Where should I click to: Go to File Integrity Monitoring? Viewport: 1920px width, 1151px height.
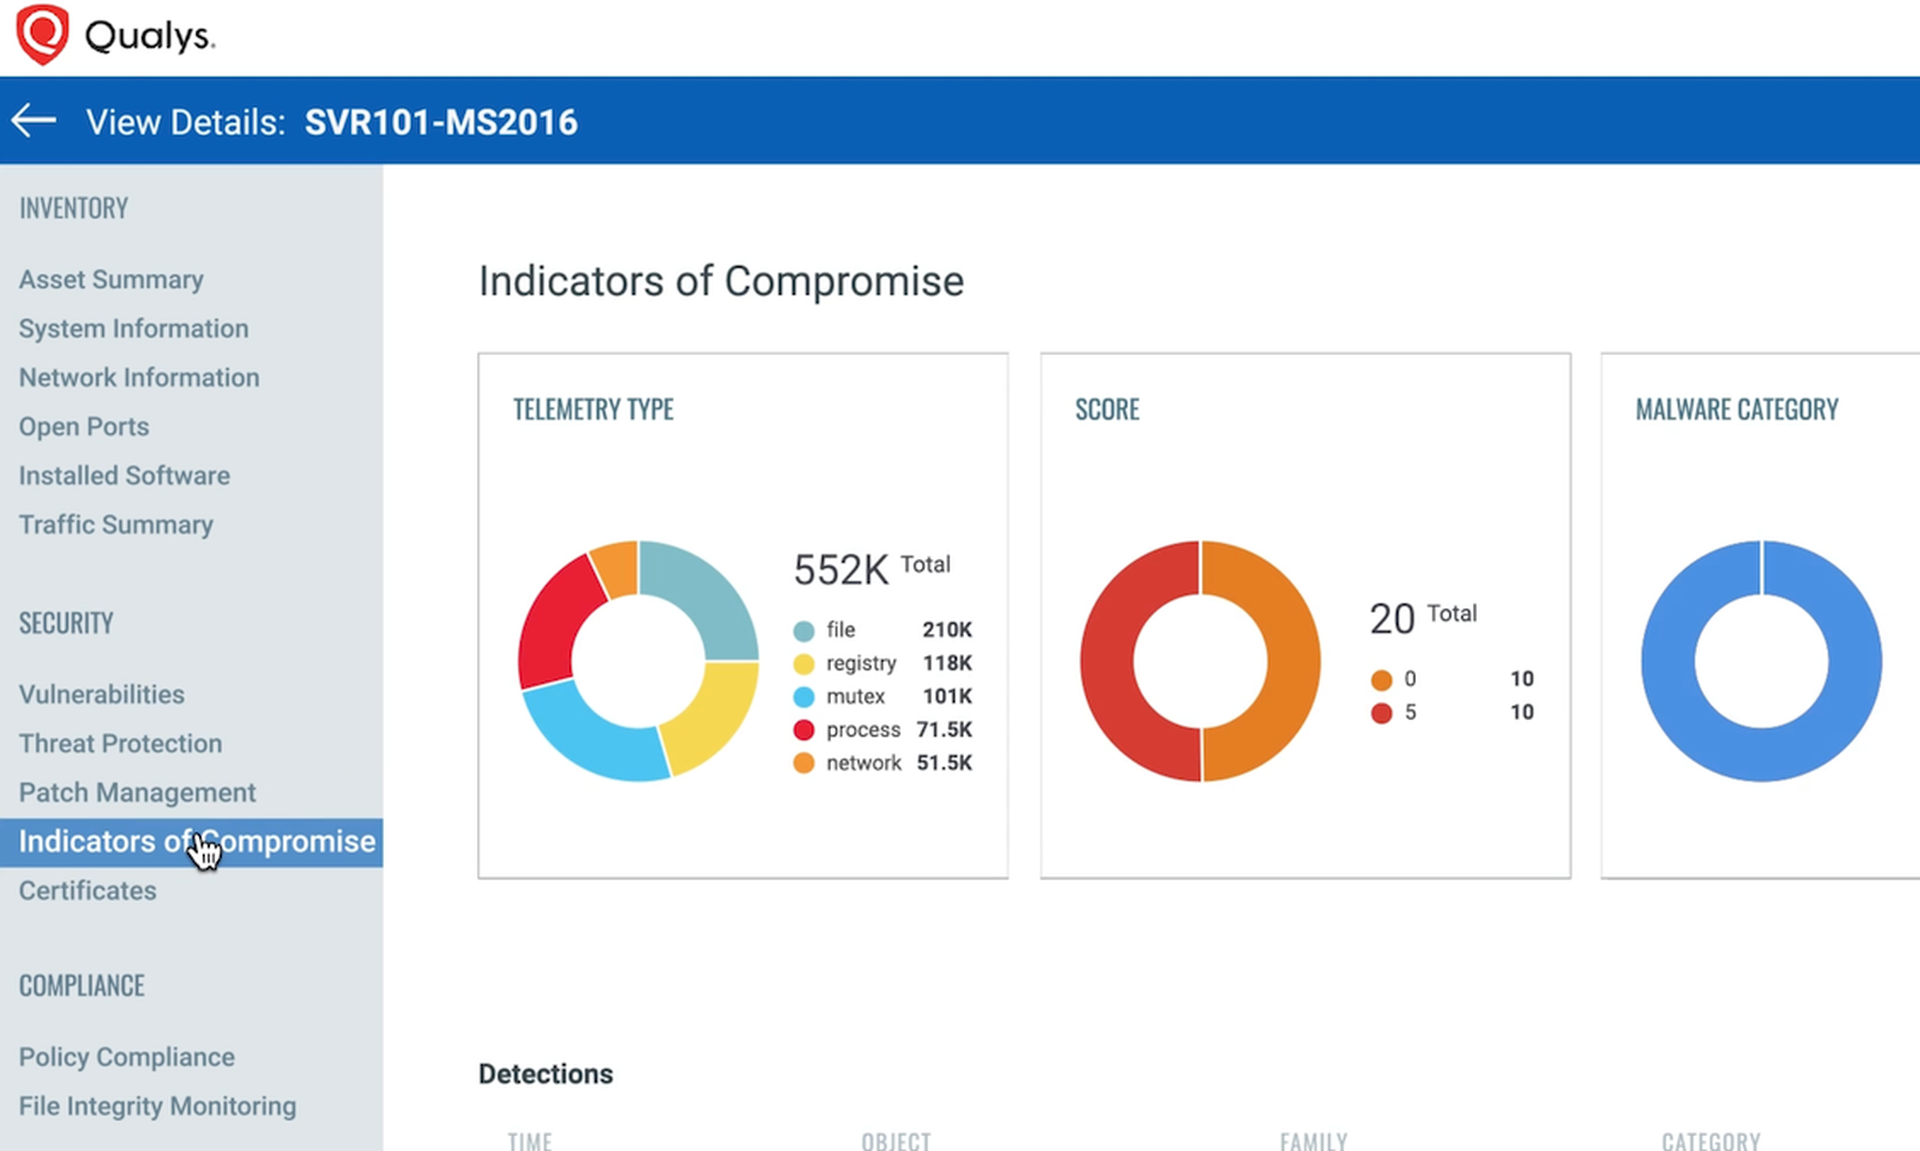point(158,1106)
